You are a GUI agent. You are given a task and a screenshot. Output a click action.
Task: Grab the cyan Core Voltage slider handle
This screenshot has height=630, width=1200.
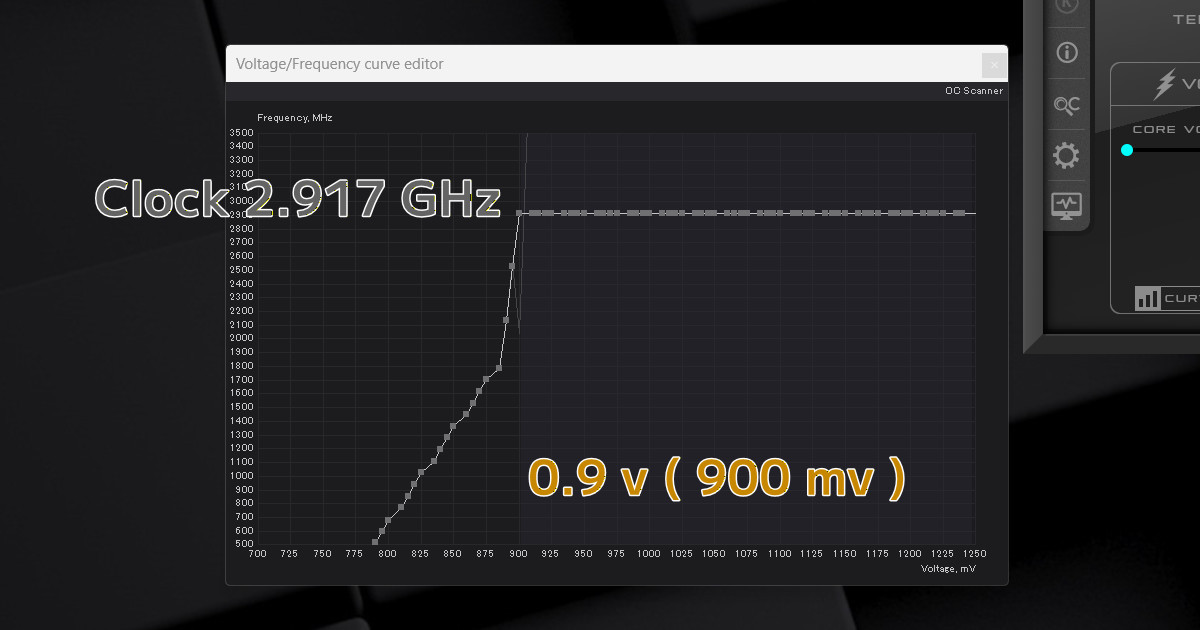(1127, 150)
